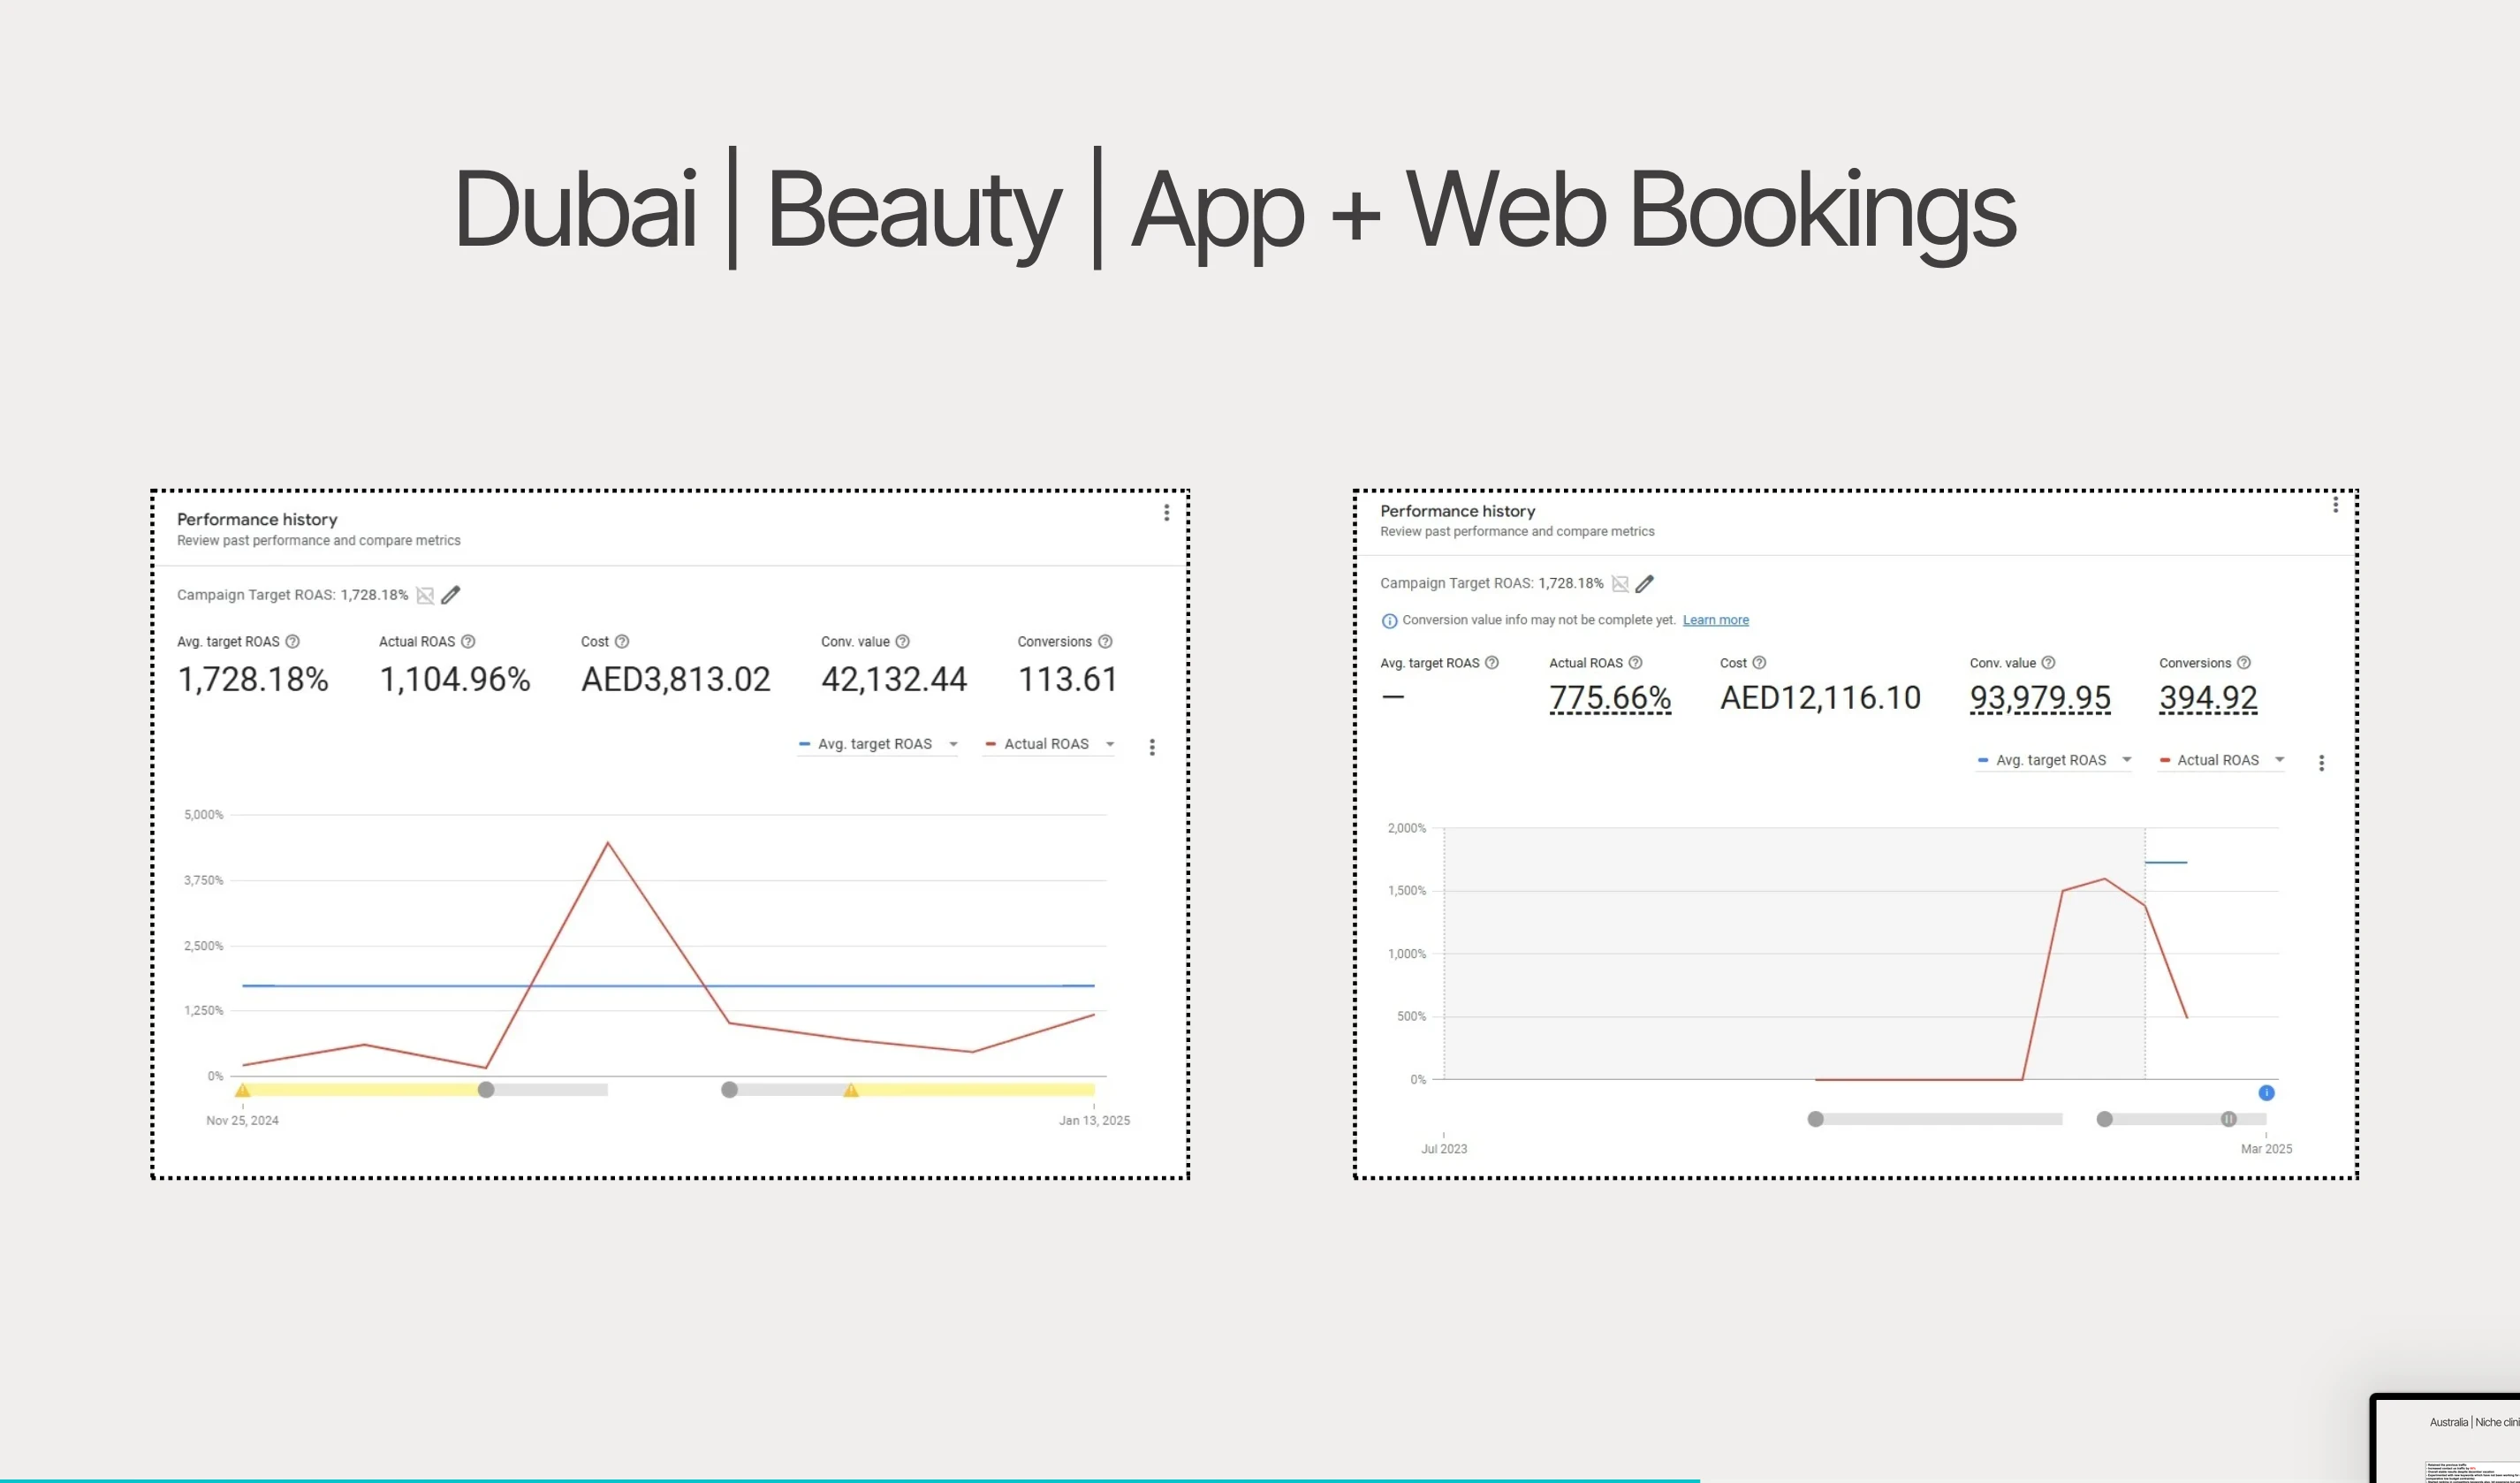Click help icon beside left Conversions label

pos(1105,642)
